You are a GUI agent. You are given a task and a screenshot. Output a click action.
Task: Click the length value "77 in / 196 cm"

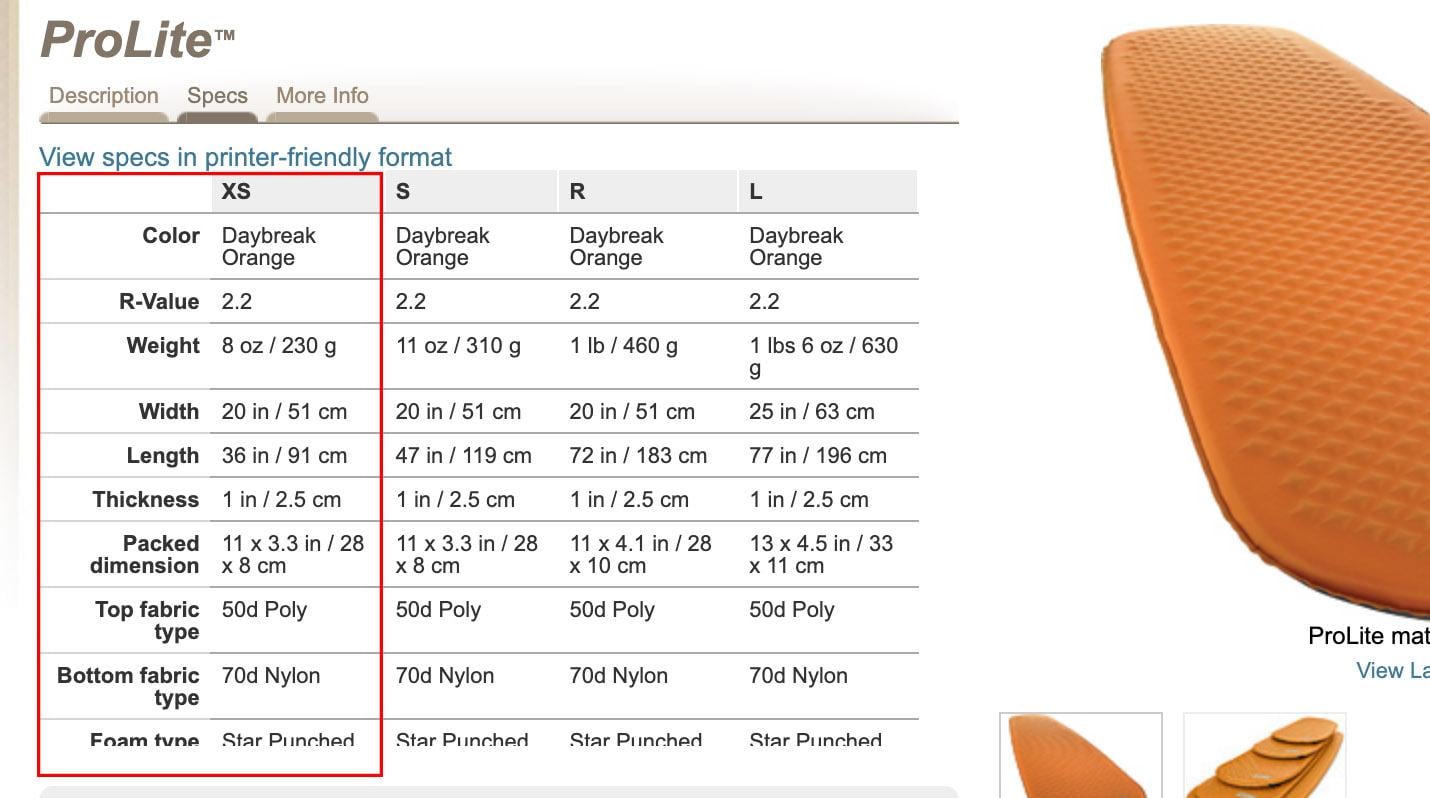(x=818, y=456)
